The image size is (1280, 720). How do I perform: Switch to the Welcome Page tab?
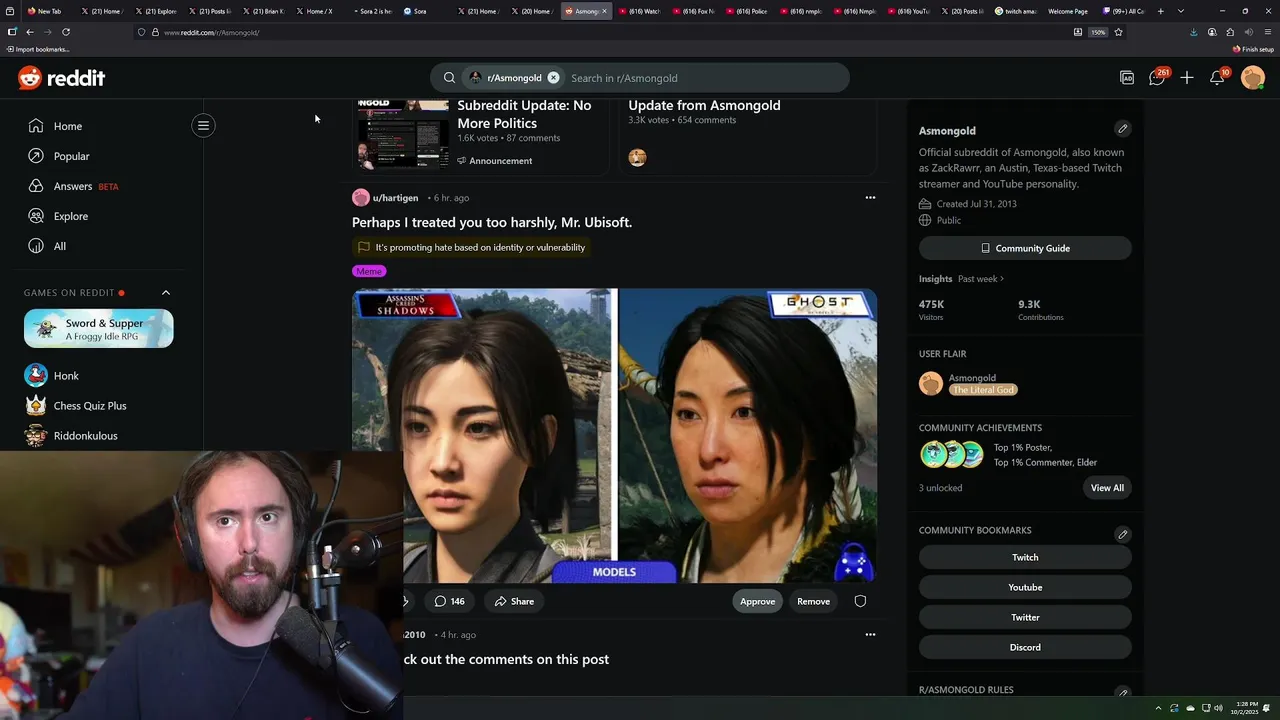coord(1067,11)
